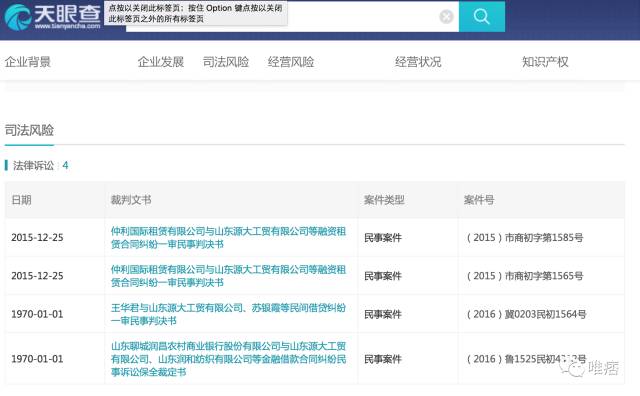Select the 司法风险 section heading
640x396 pixels.
point(29,130)
